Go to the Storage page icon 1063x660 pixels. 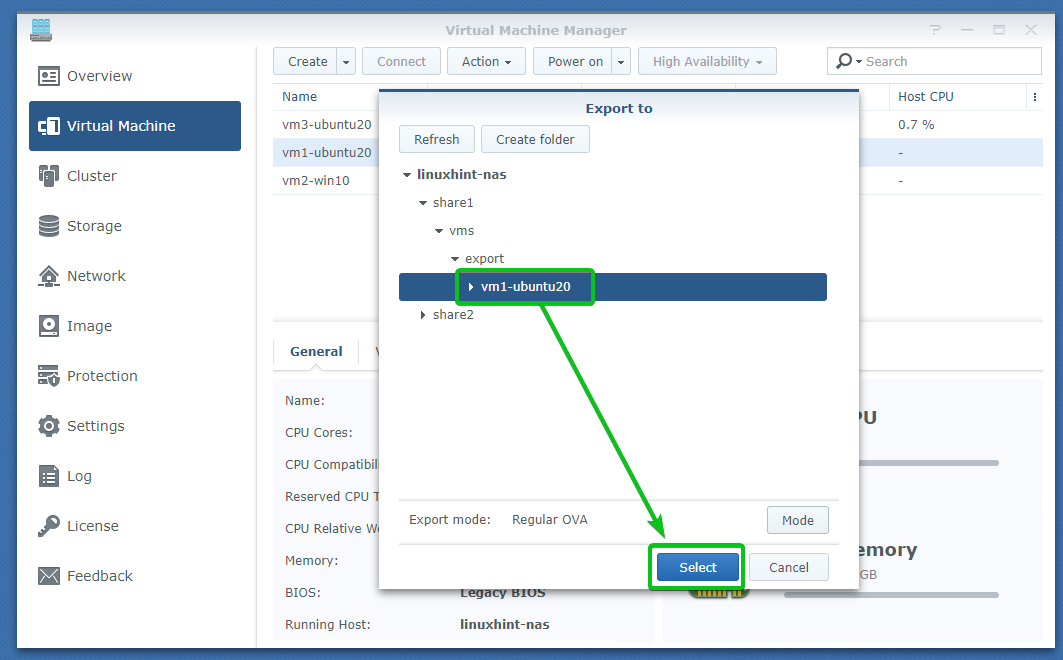(49, 226)
